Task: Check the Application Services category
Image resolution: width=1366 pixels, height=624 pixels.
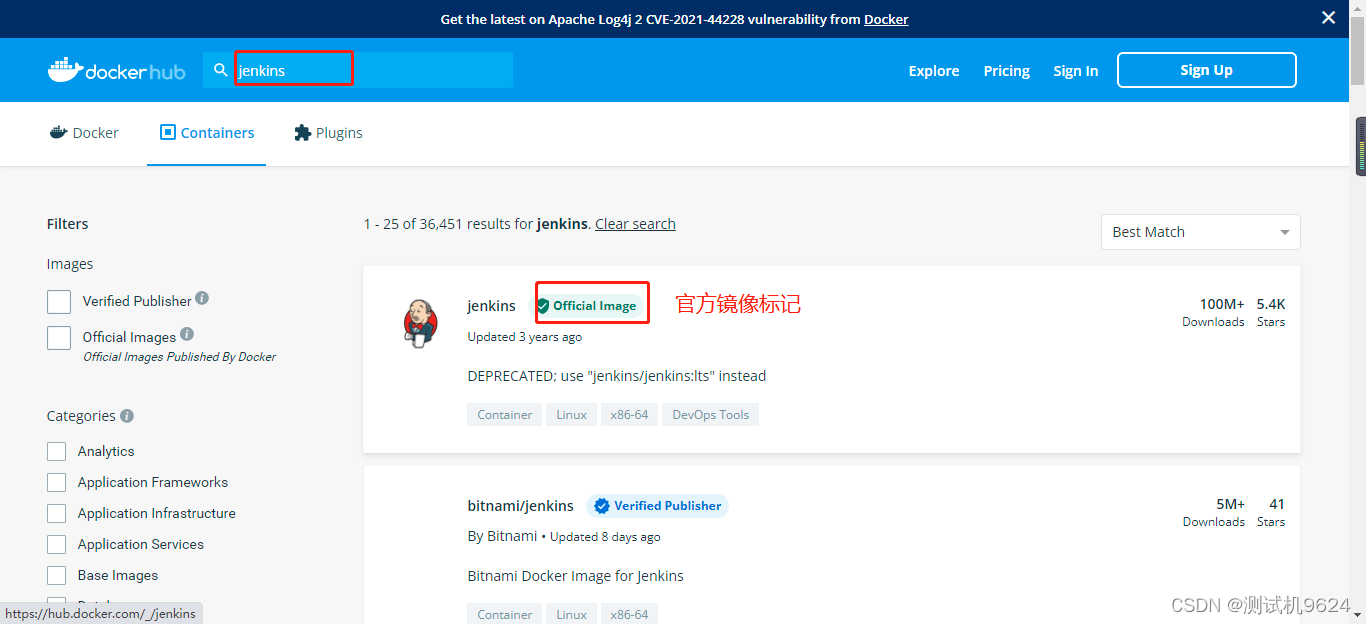Action: click(x=57, y=545)
